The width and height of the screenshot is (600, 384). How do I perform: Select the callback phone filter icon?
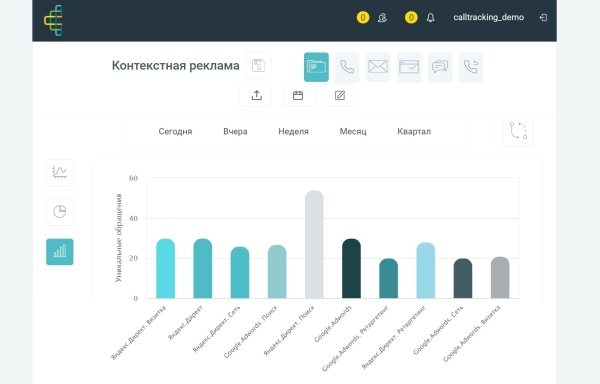click(471, 67)
